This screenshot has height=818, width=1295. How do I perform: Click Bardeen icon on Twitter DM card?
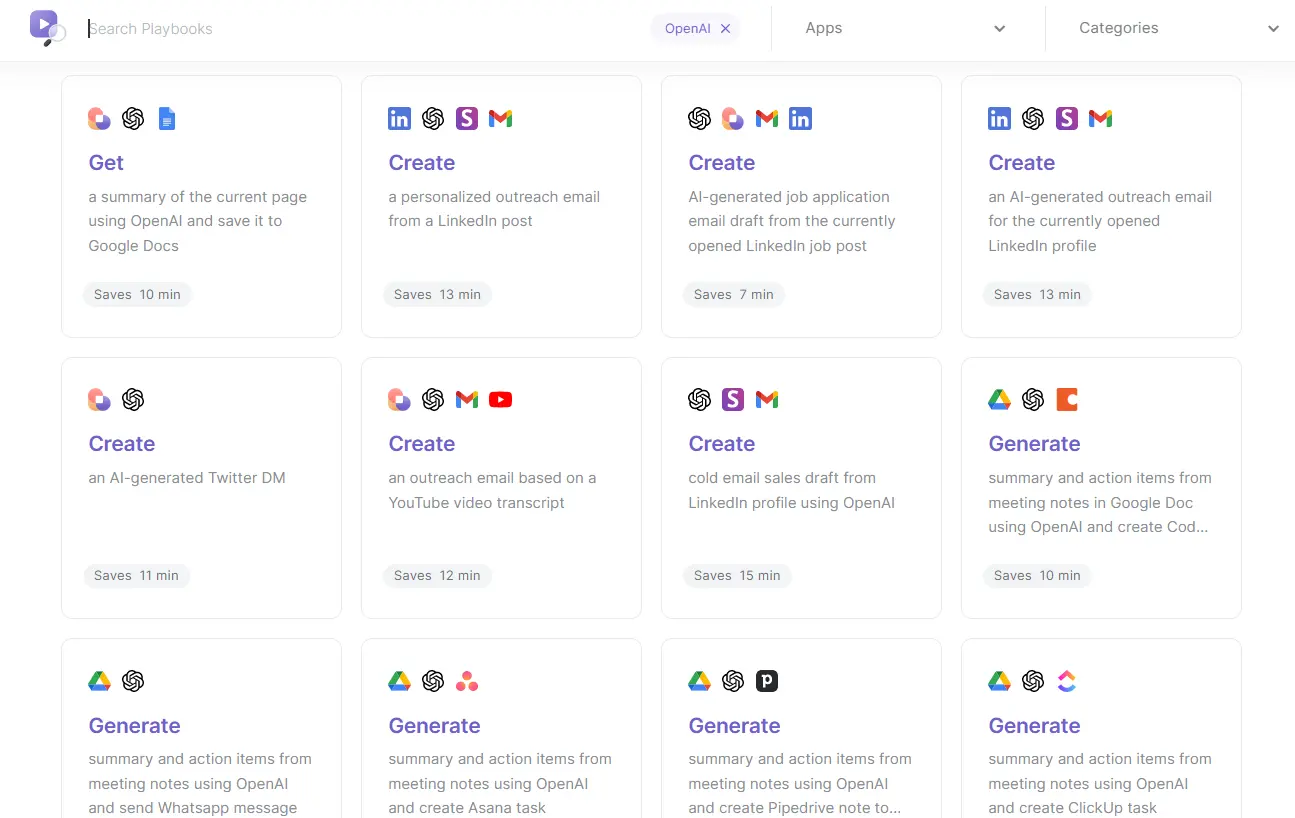tap(99, 400)
